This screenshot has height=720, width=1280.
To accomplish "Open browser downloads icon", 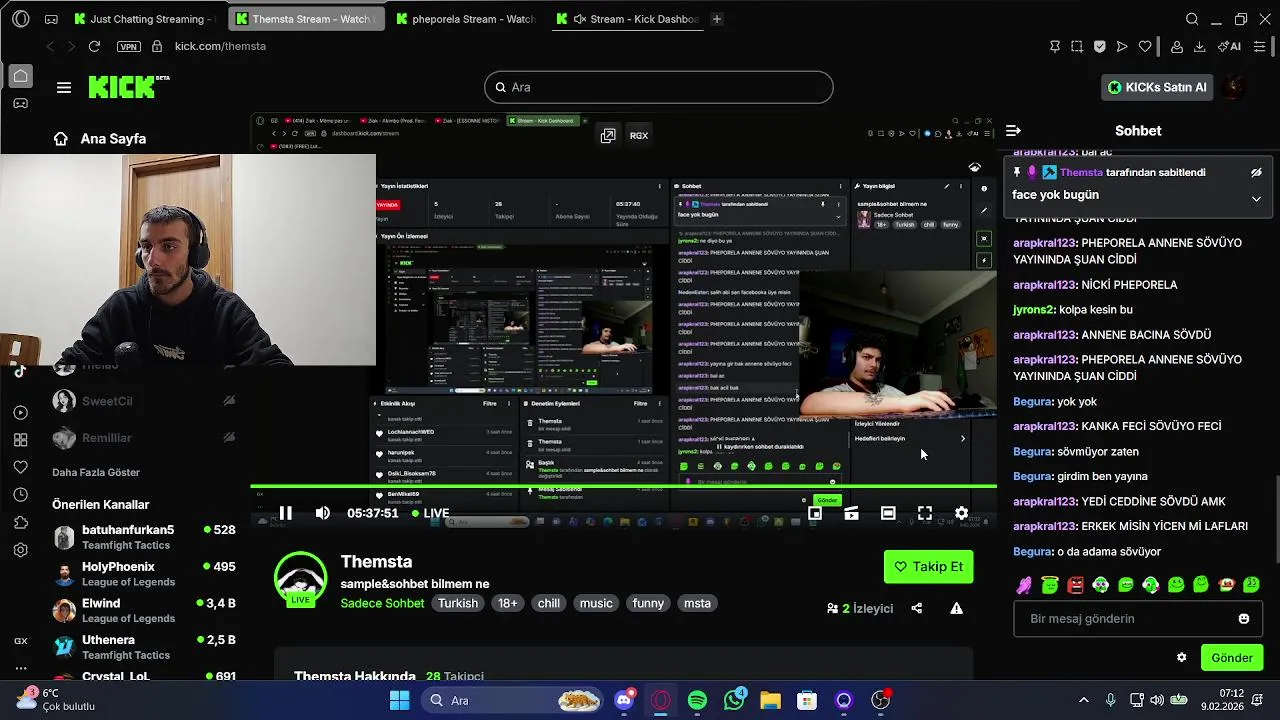I will 1199,46.
